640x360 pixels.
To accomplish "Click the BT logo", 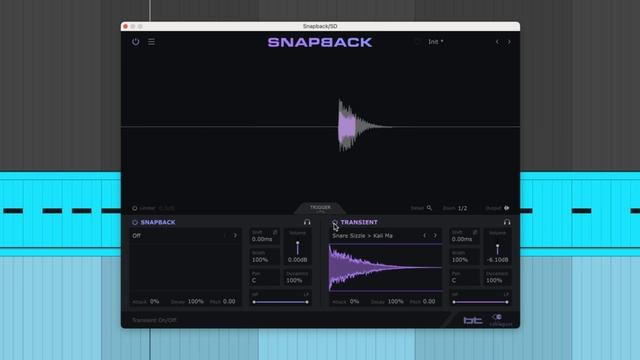I will tap(473, 320).
